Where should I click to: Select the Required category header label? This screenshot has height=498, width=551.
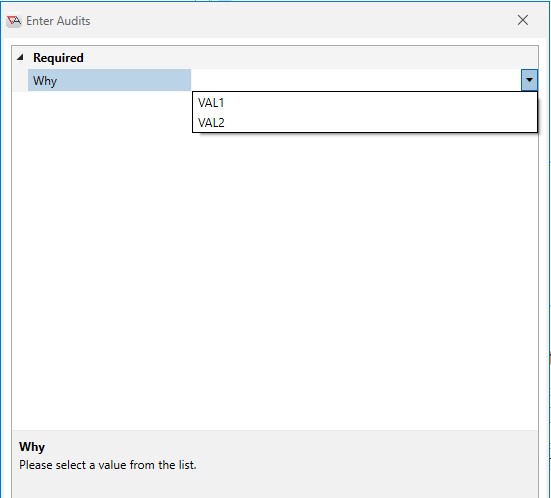point(58,58)
